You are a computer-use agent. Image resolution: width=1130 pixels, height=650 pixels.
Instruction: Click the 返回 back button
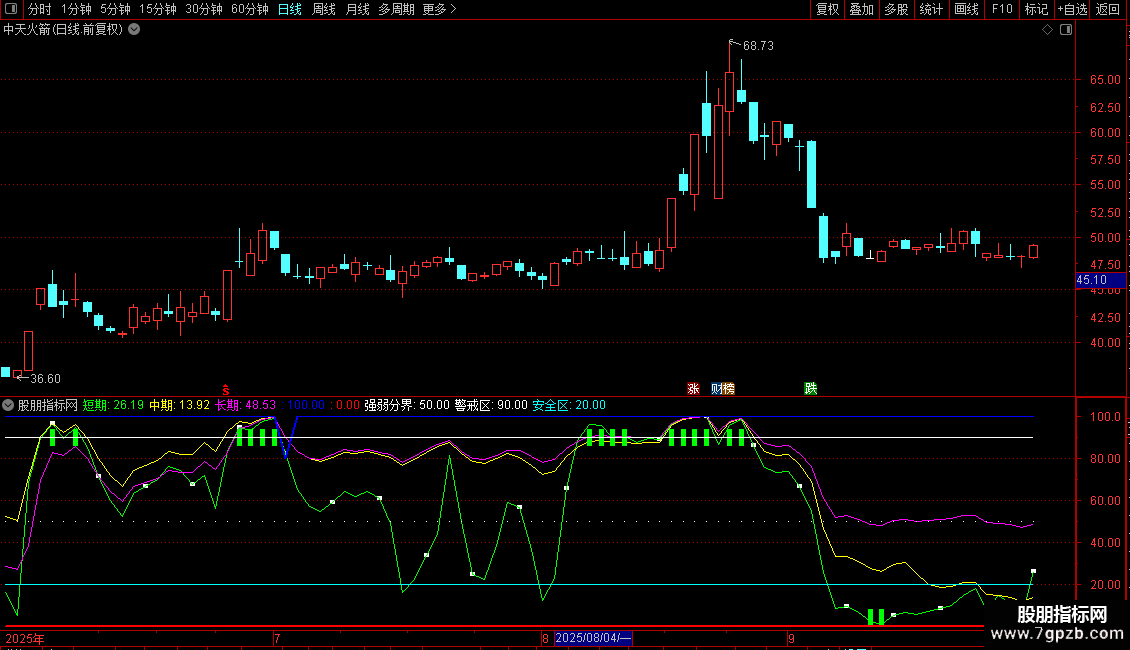(x=1108, y=10)
